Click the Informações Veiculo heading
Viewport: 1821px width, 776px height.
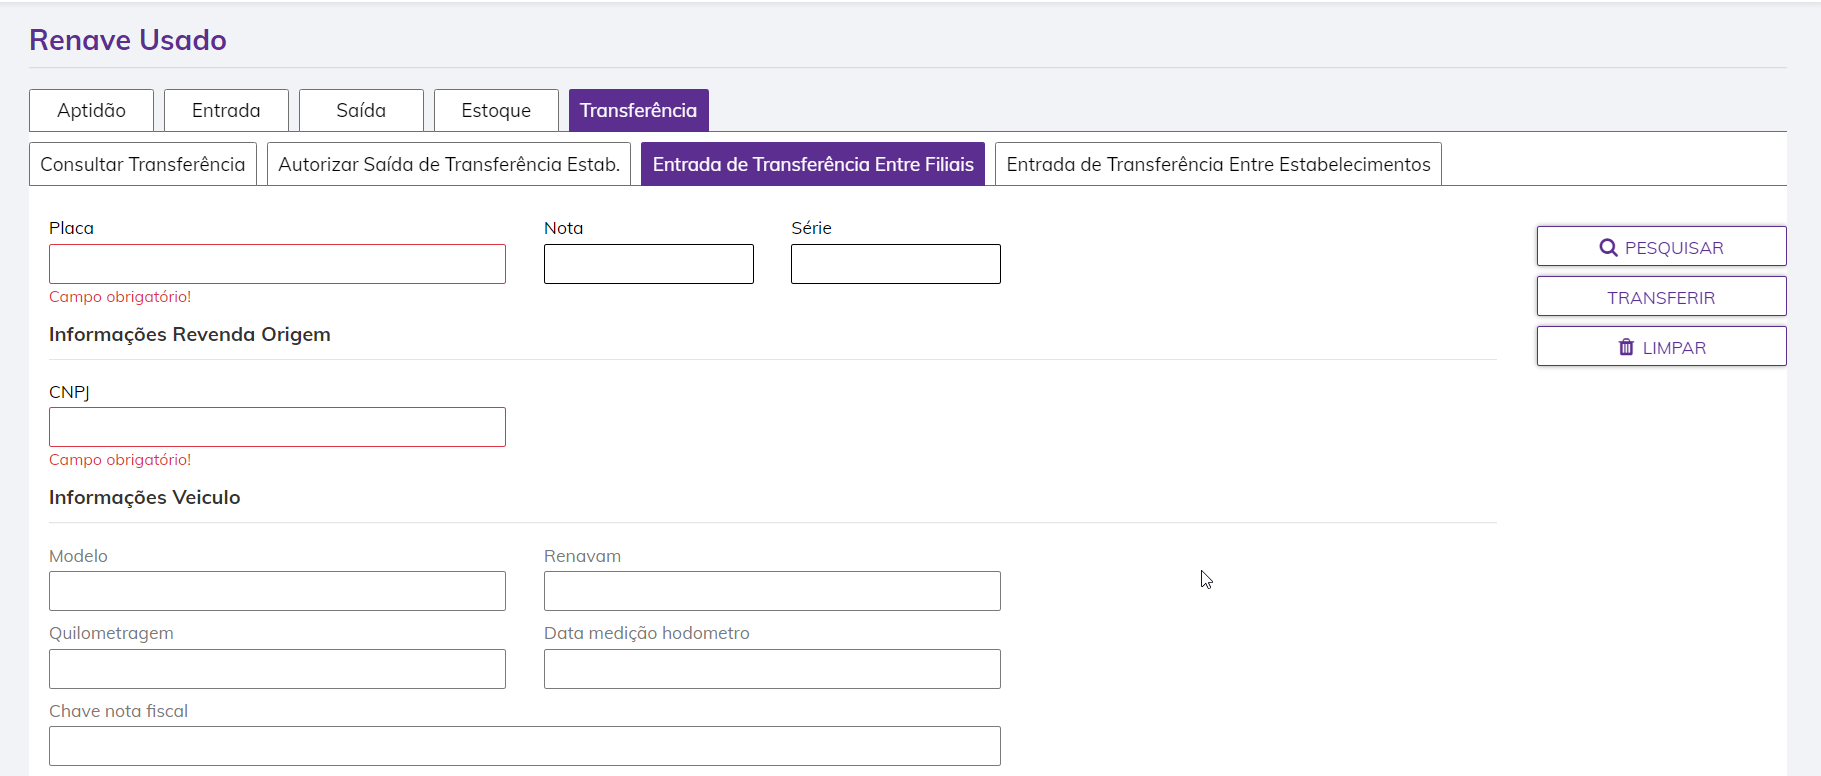click(145, 497)
